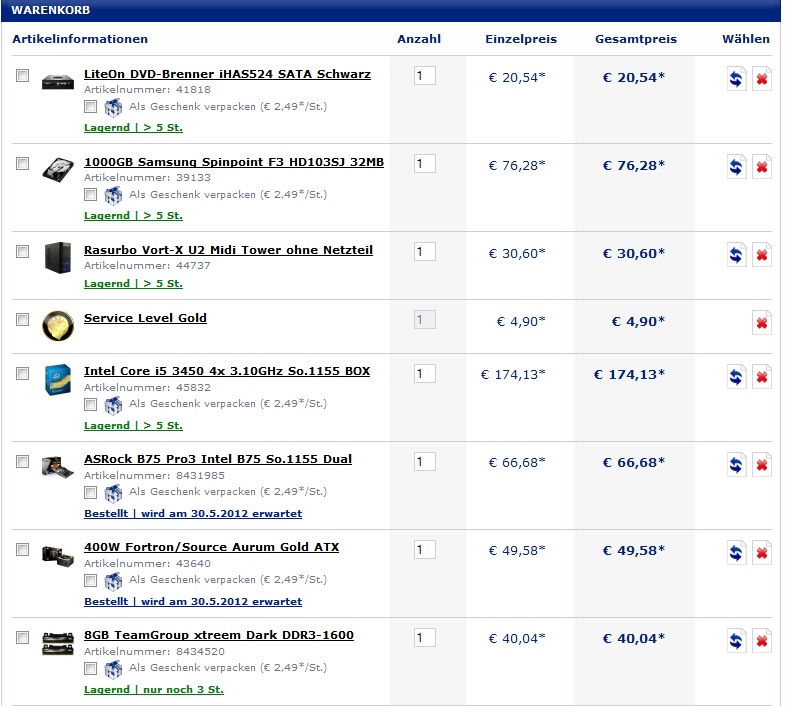Click the TeamGroup RAM thumbnail
The image size is (786, 706).
pyautogui.click(x=58, y=644)
